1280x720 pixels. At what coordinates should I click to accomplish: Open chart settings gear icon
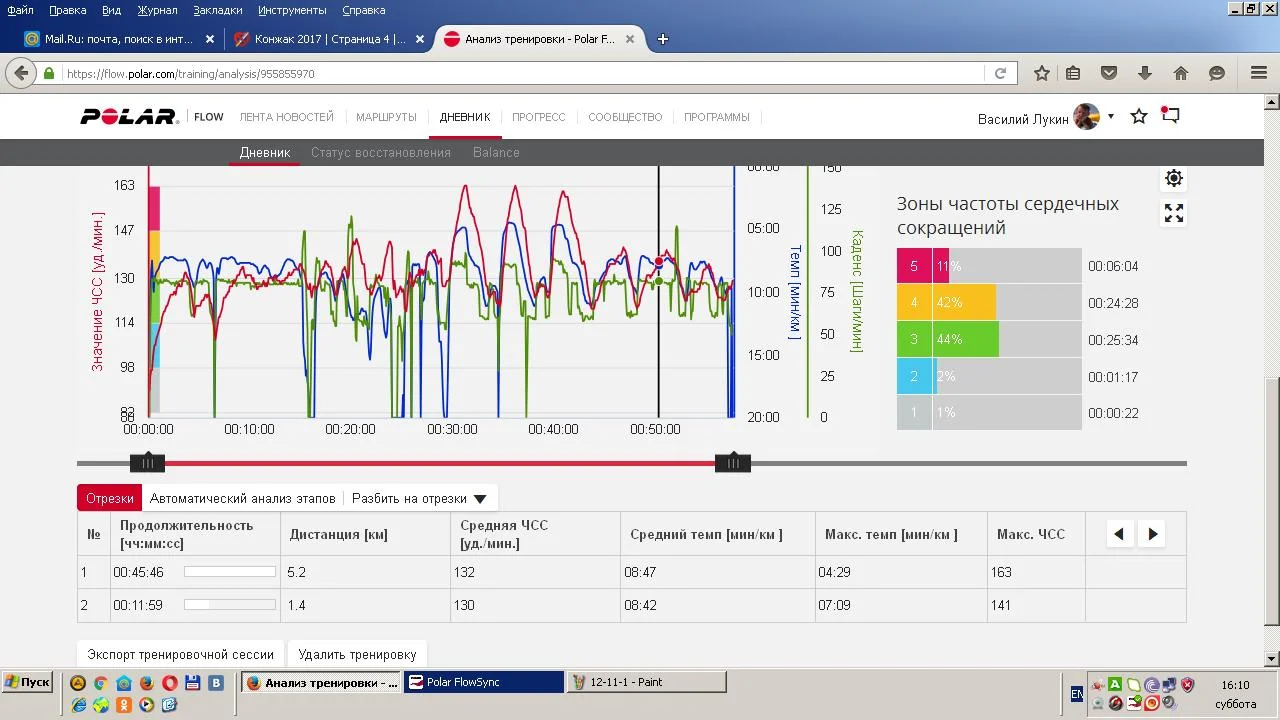click(x=1173, y=178)
